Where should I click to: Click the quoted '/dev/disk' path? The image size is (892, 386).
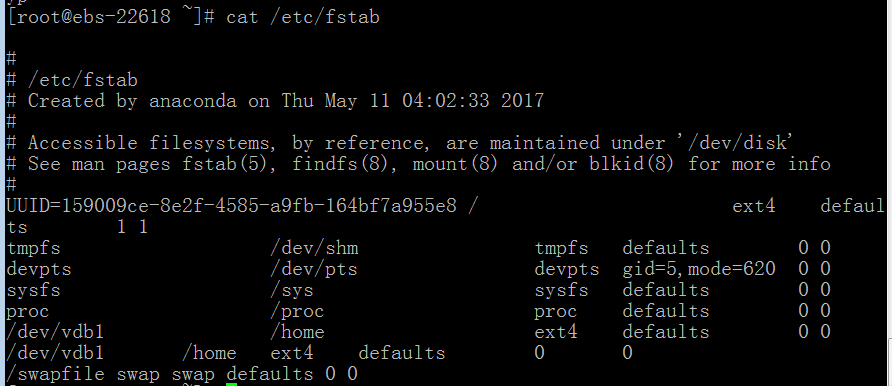coord(733,143)
